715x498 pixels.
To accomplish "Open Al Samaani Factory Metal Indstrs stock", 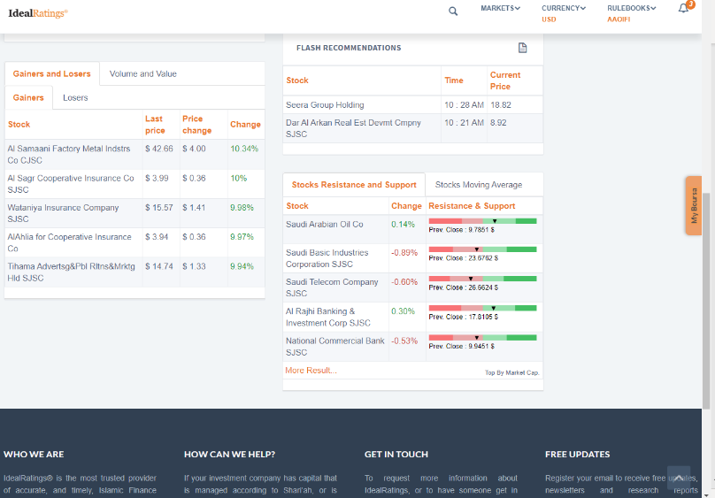I will [69, 155].
